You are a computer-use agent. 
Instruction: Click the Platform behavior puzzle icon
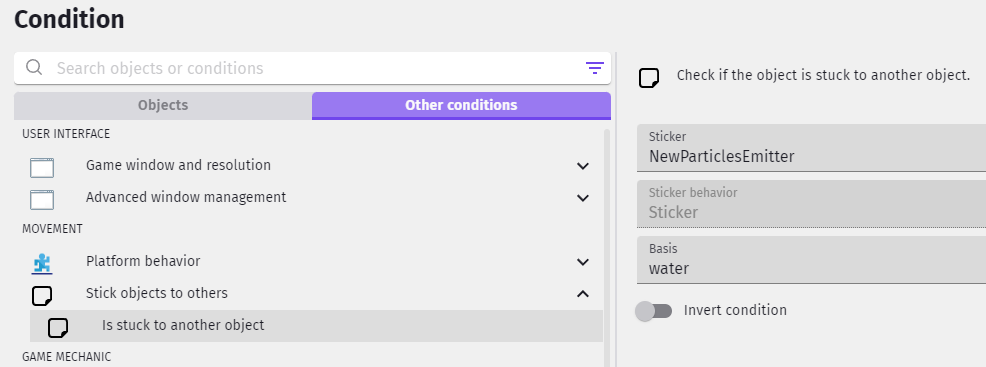(42, 263)
